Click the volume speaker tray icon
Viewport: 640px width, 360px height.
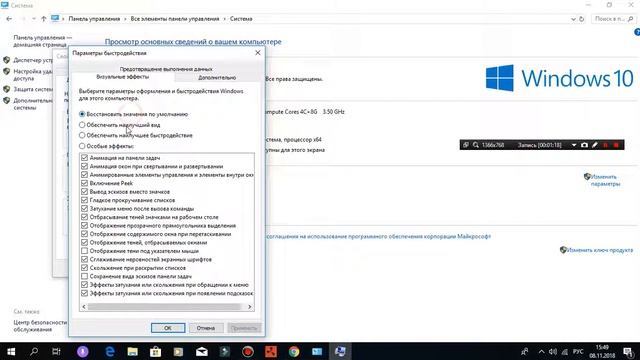[x=553, y=351]
